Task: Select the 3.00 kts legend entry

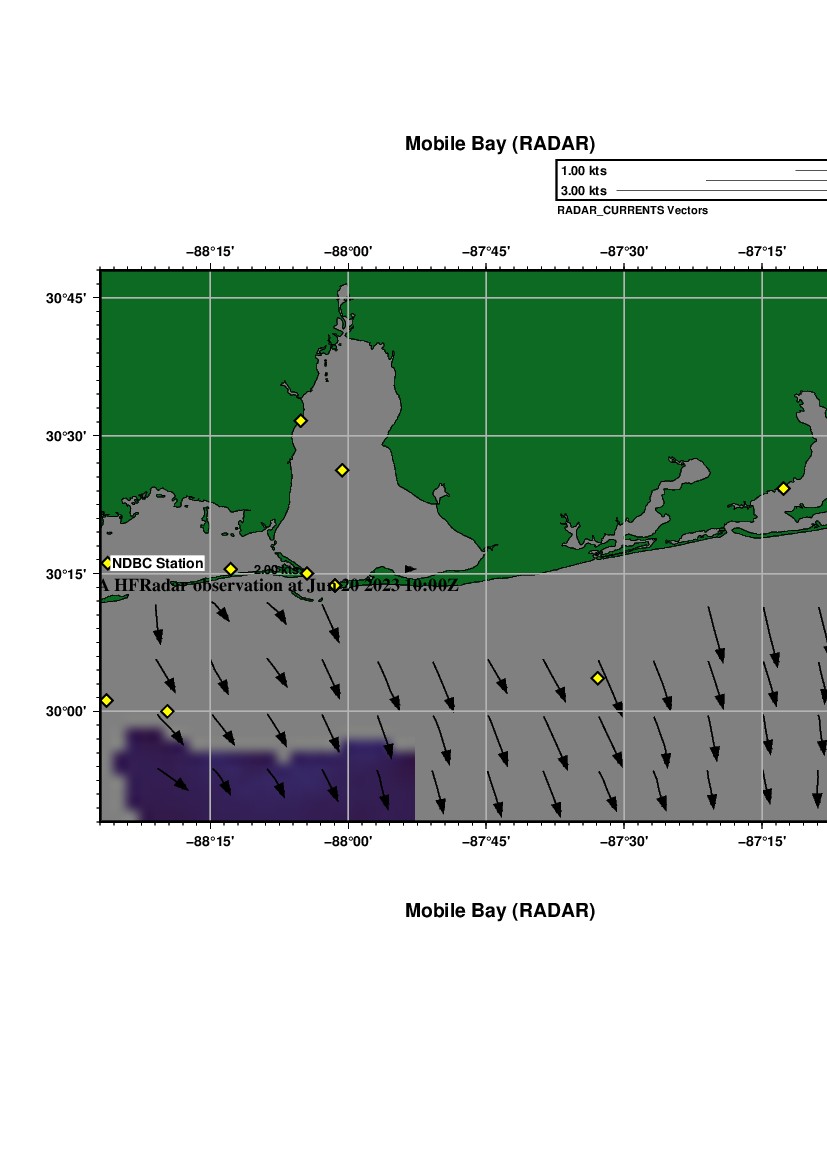Action: point(583,191)
